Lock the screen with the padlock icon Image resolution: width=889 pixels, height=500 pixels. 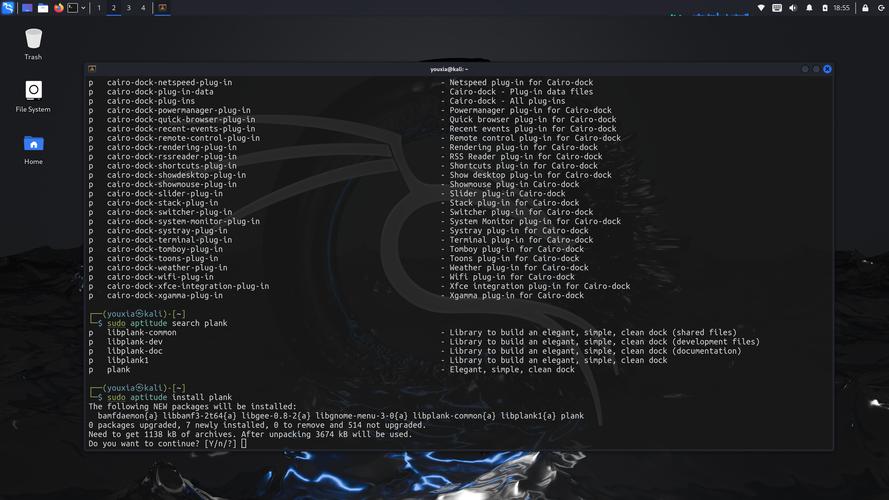point(865,8)
